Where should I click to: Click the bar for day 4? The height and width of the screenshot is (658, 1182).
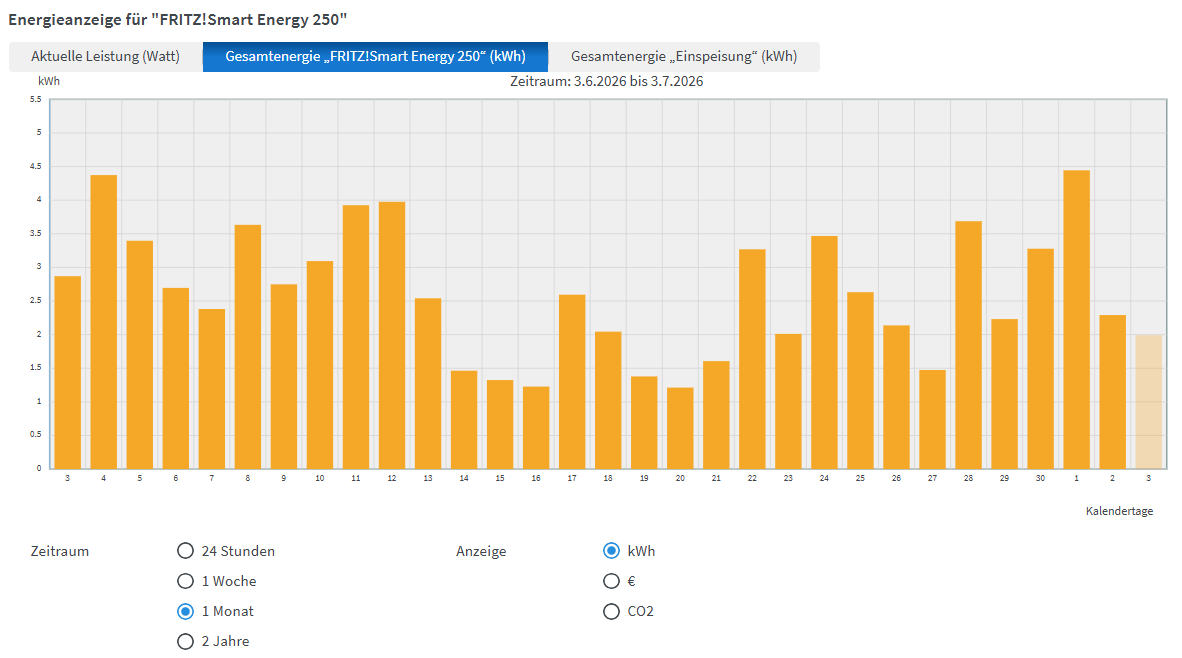click(x=104, y=322)
